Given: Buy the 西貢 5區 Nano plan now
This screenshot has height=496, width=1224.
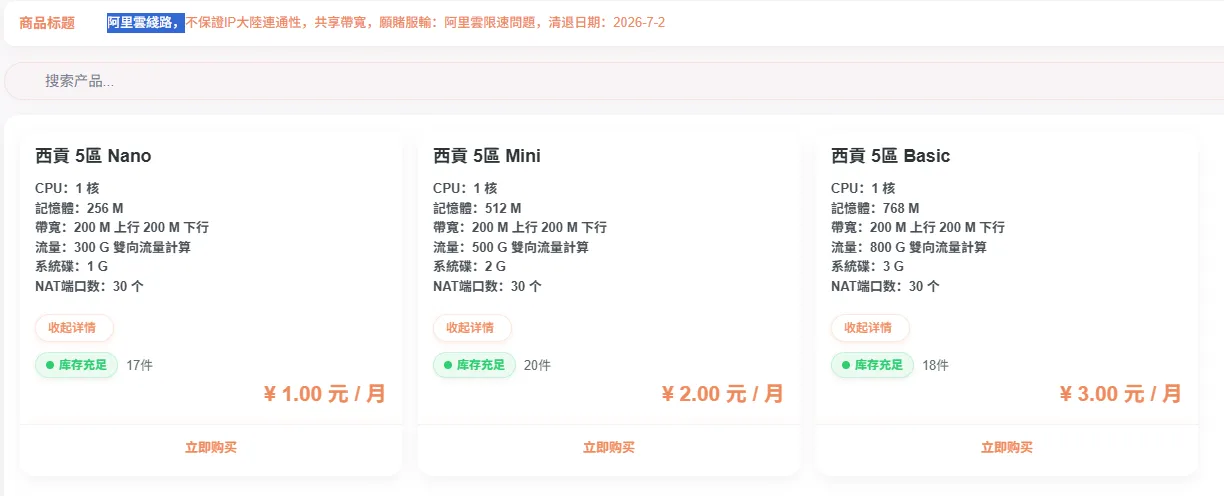Looking at the screenshot, I should 211,448.
